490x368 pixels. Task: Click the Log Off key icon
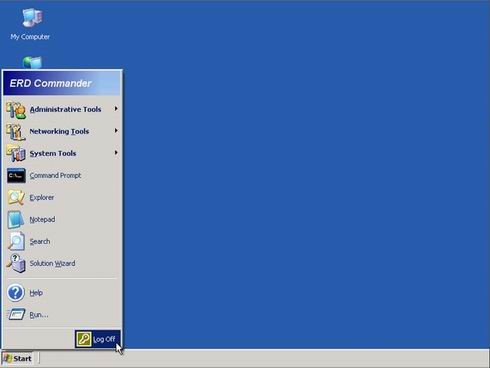coord(84,339)
